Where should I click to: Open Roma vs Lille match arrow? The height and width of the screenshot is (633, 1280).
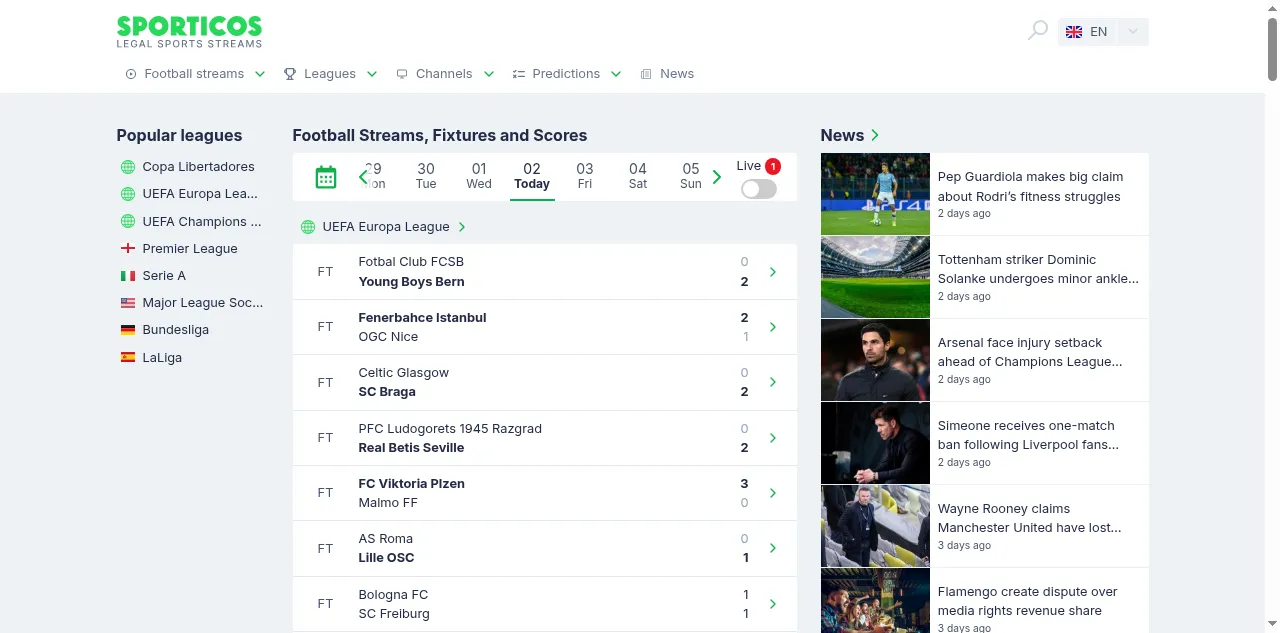click(773, 548)
